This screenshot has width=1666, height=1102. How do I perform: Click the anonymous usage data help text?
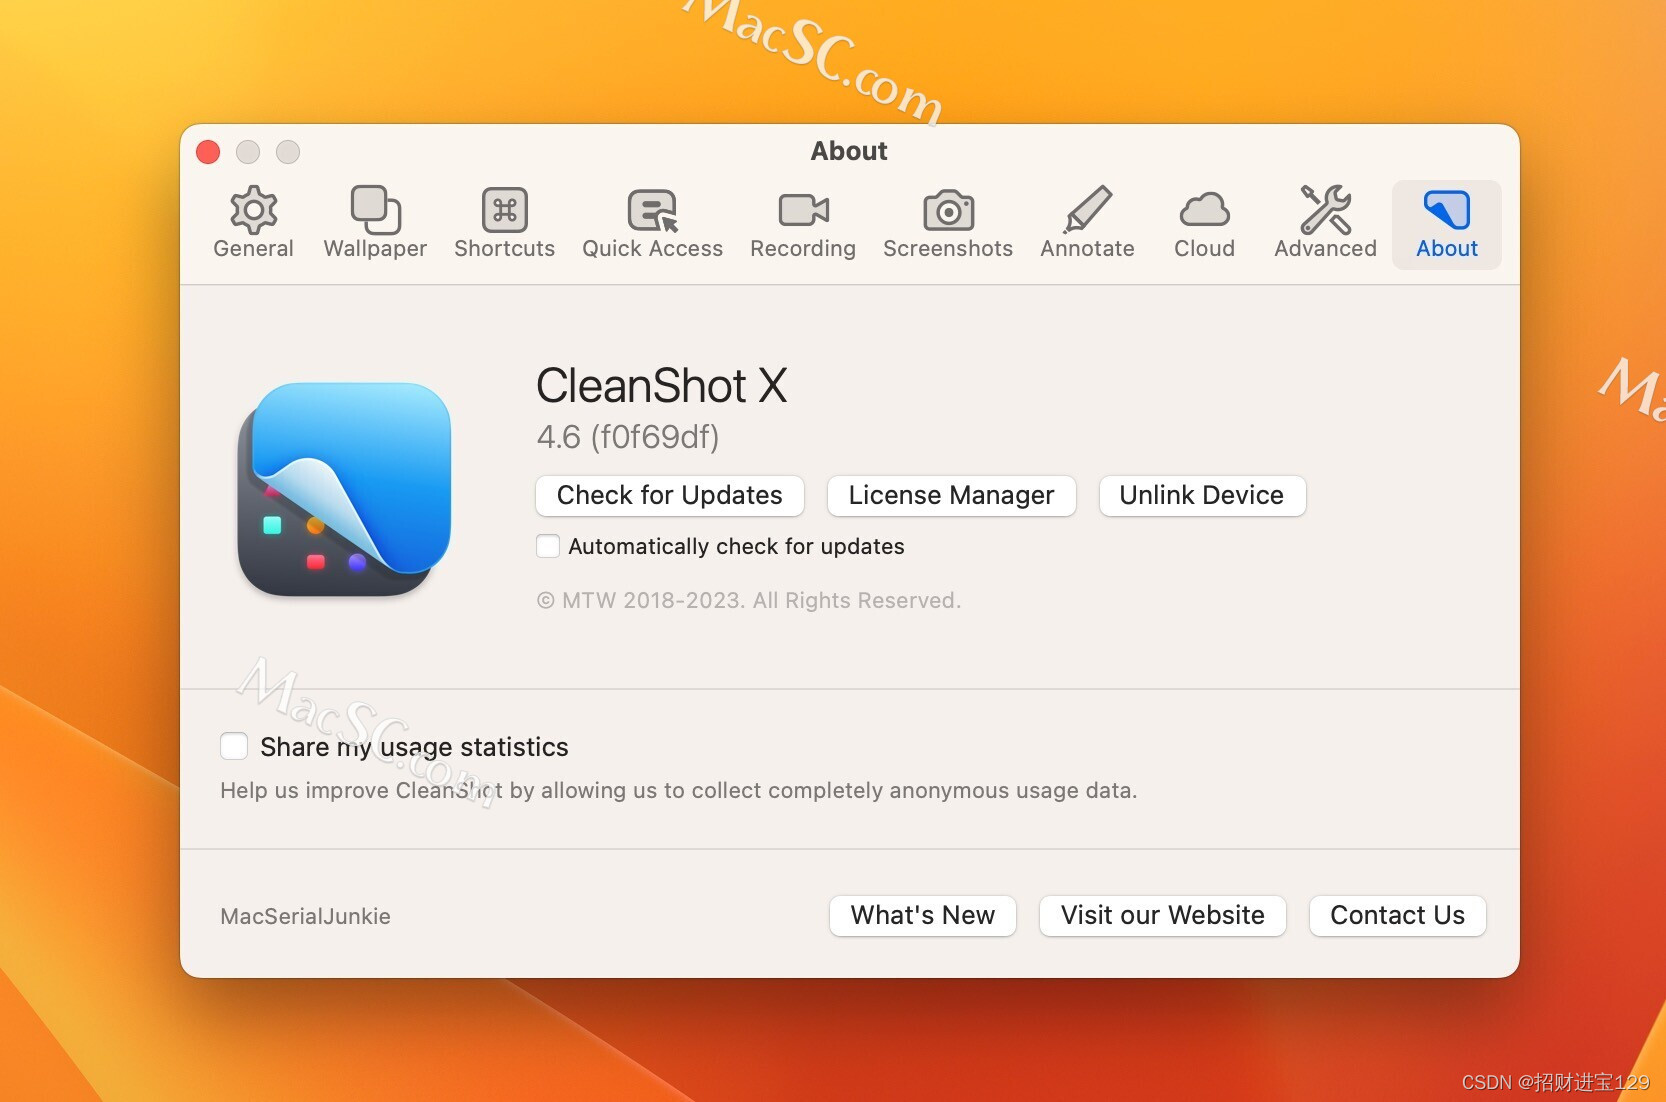click(678, 790)
